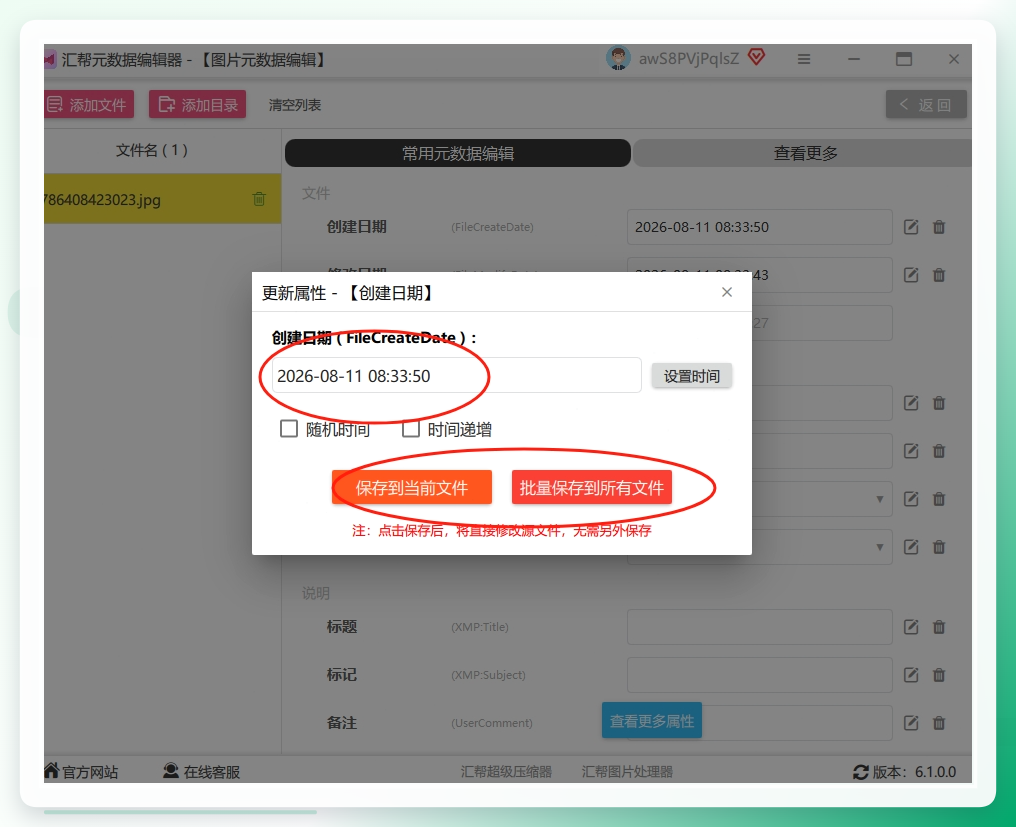Click the version refresh icon
Screen dimensions: 1016x827
[860, 772]
